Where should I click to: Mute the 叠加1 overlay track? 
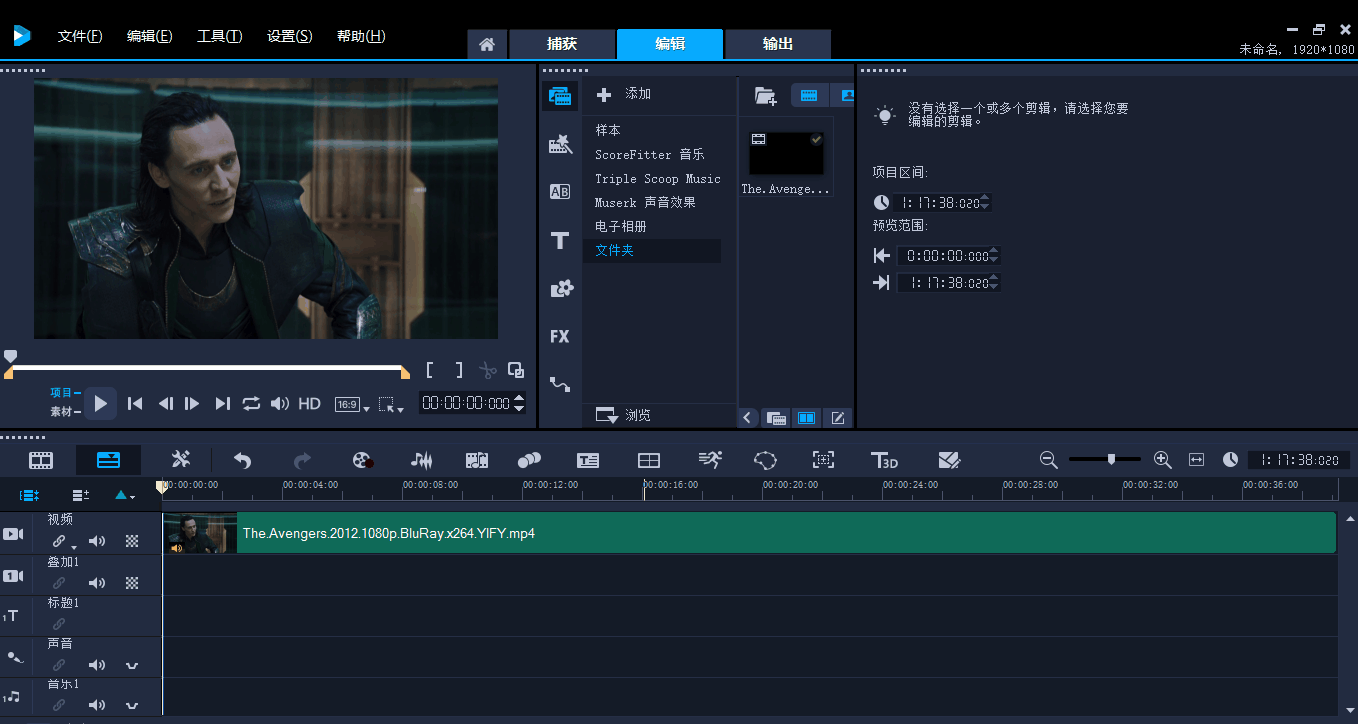point(97,583)
